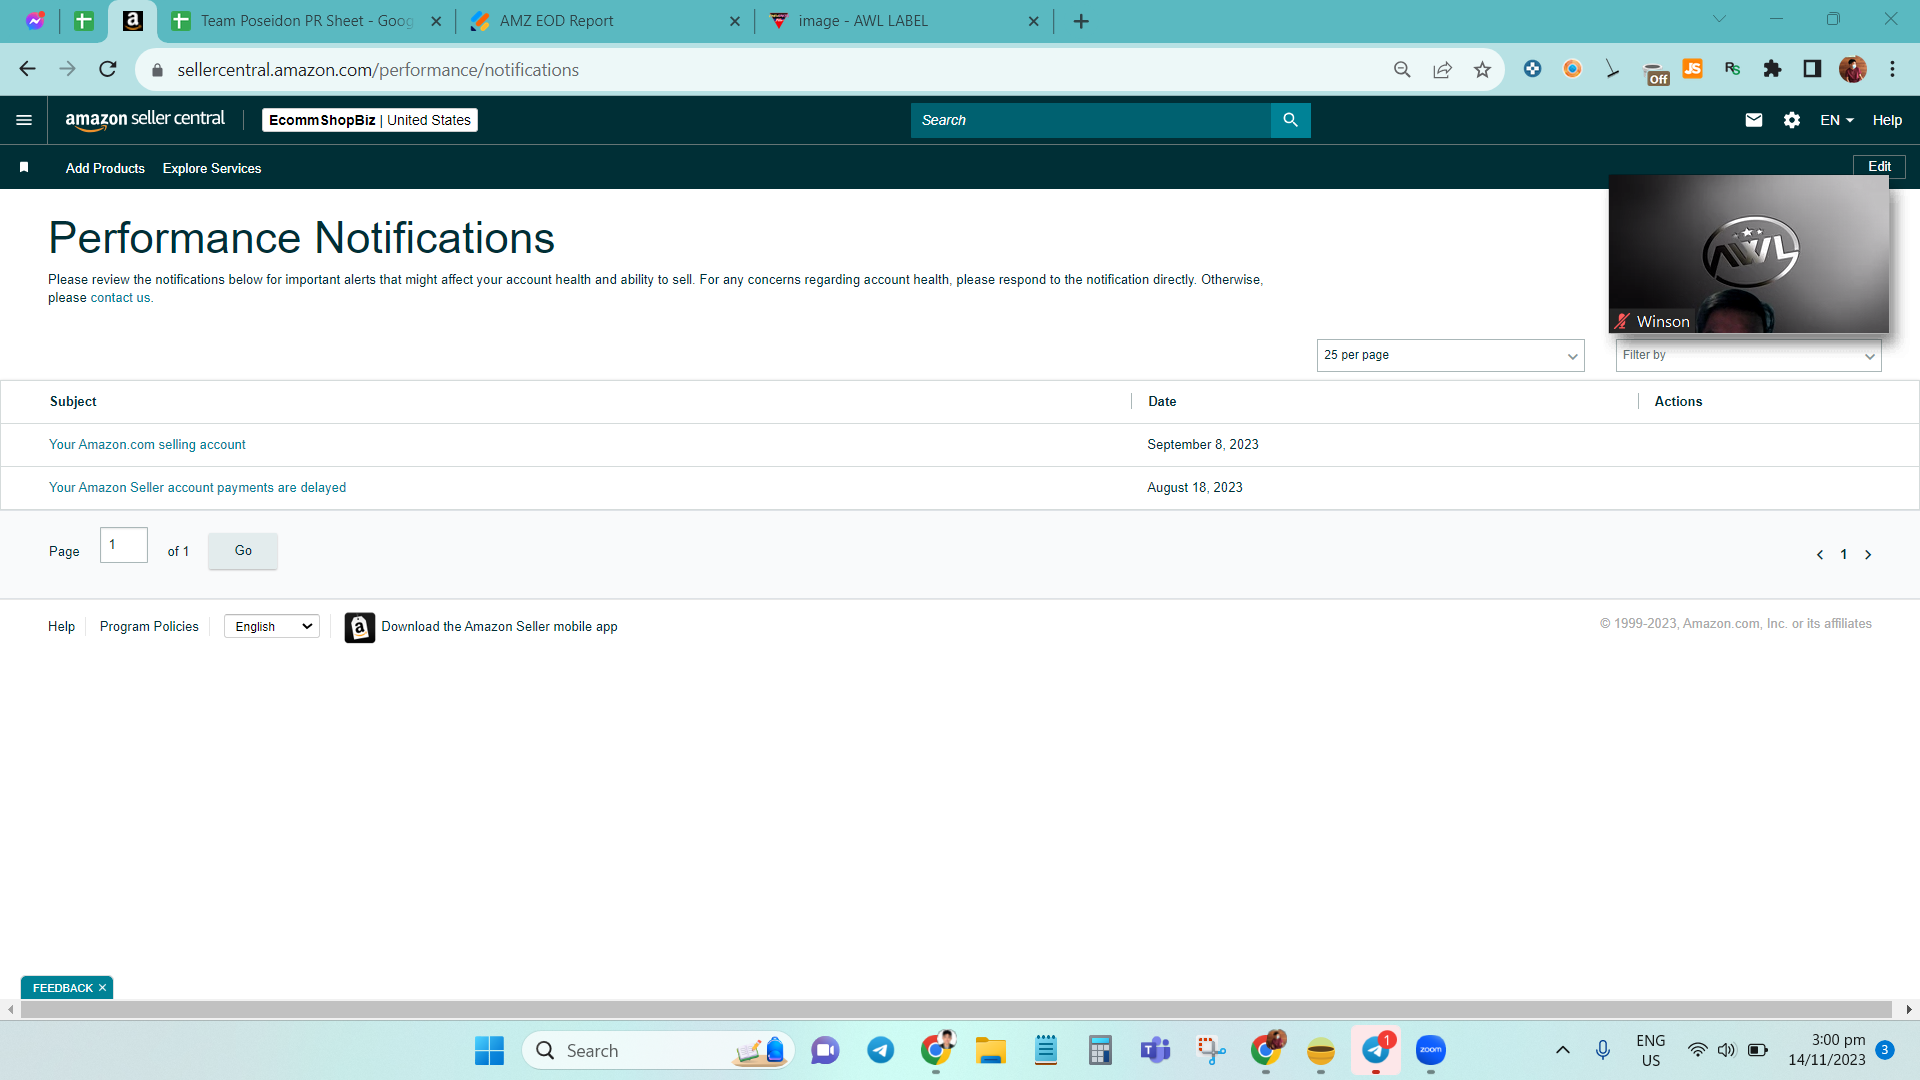Image resolution: width=1920 pixels, height=1080 pixels.
Task: Open the Chrome three-dot menu
Action: coord(1892,69)
